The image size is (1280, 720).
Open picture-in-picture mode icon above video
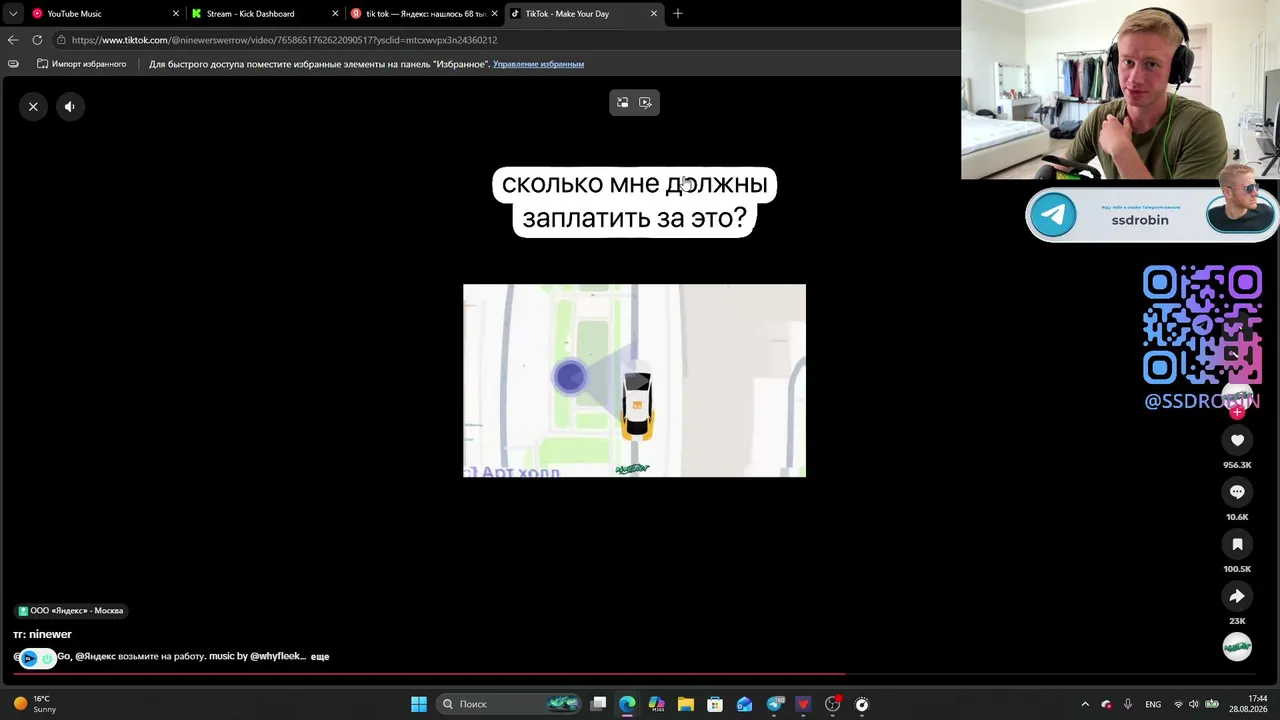pyautogui.click(x=622, y=102)
